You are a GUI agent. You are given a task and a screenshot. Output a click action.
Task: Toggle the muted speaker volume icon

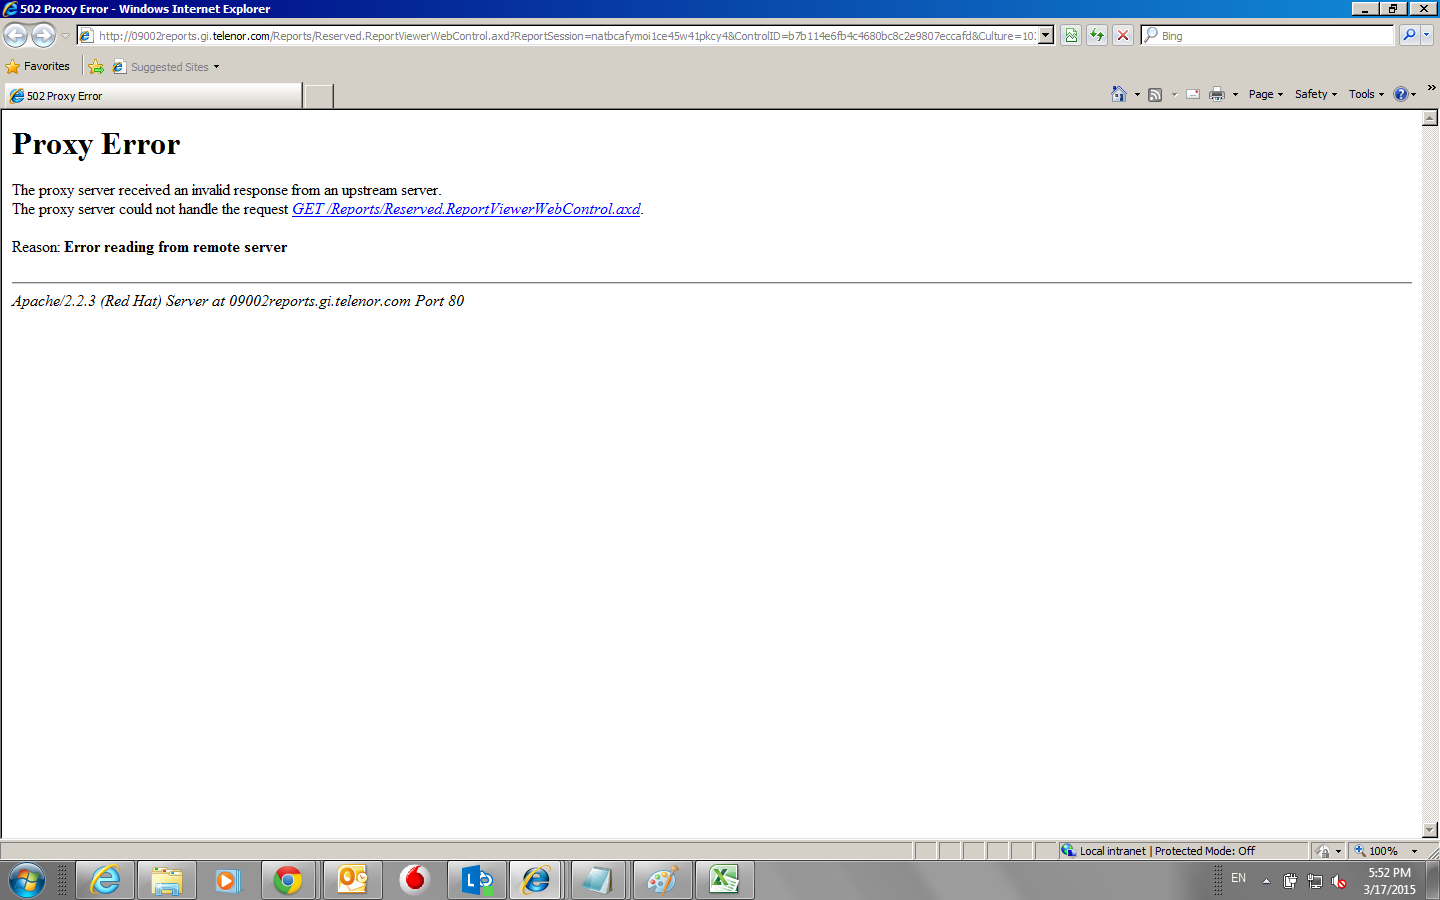pos(1340,881)
